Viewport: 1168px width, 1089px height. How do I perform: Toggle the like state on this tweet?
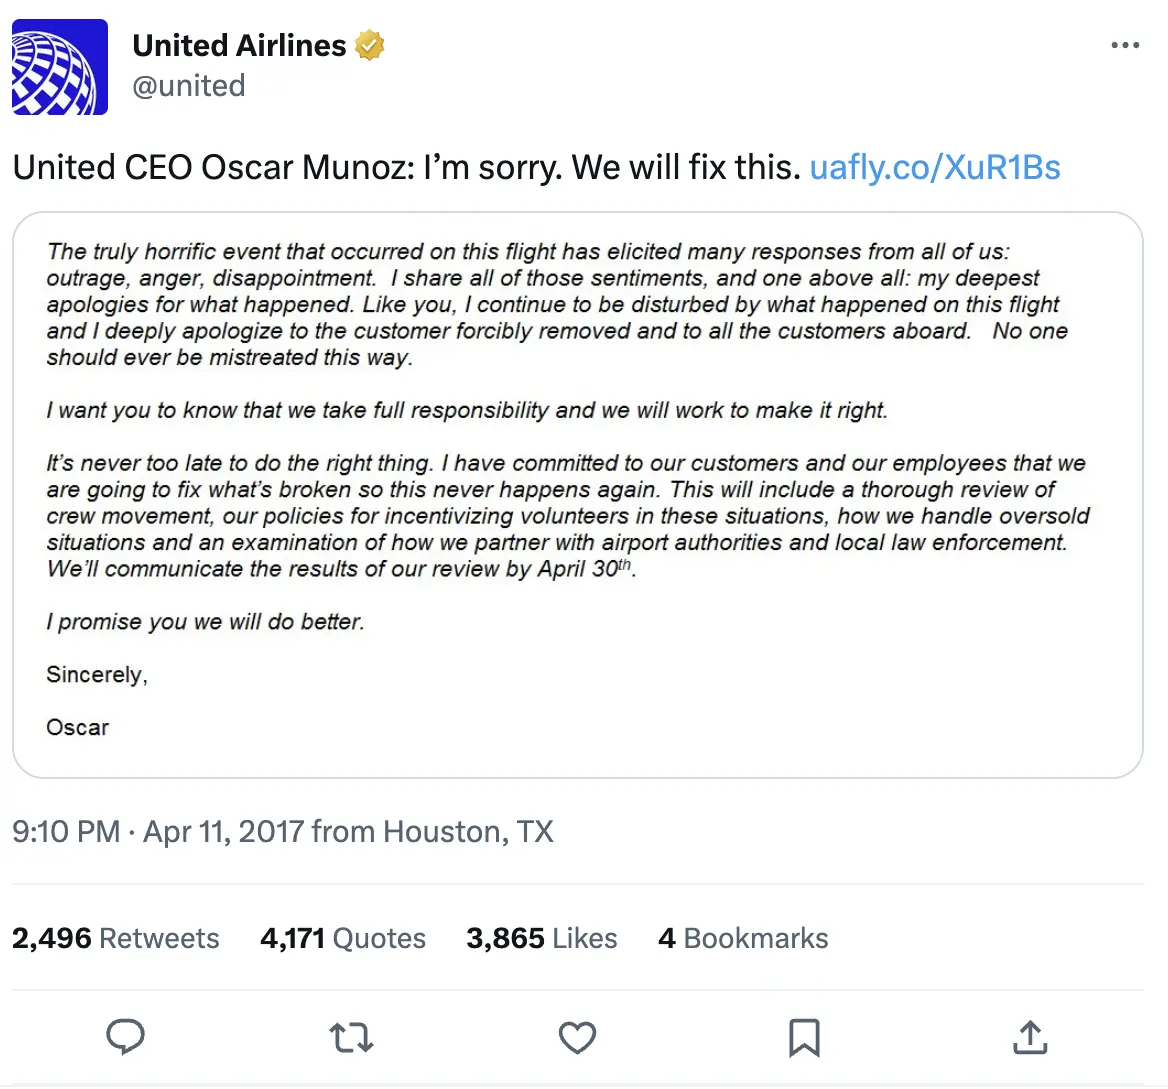[576, 1037]
